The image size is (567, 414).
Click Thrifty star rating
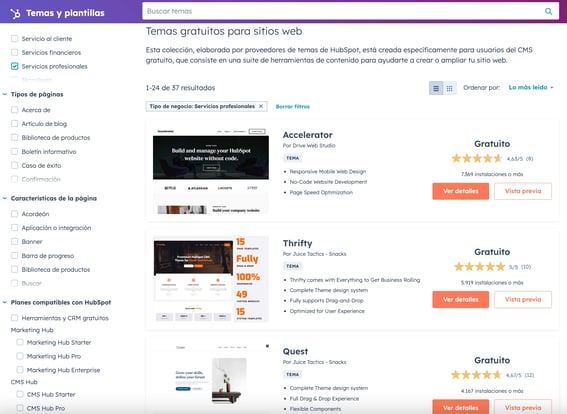pyautogui.click(x=479, y=267)
